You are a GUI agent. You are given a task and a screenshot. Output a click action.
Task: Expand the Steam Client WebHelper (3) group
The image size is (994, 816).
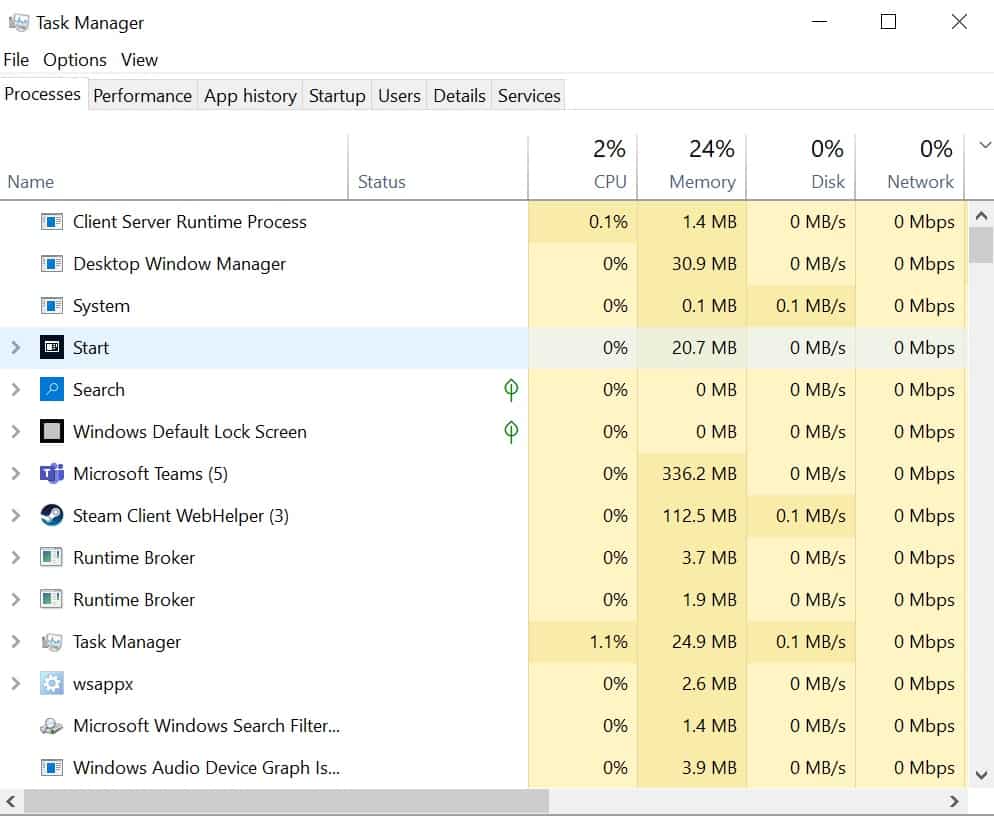pos(15,515)
